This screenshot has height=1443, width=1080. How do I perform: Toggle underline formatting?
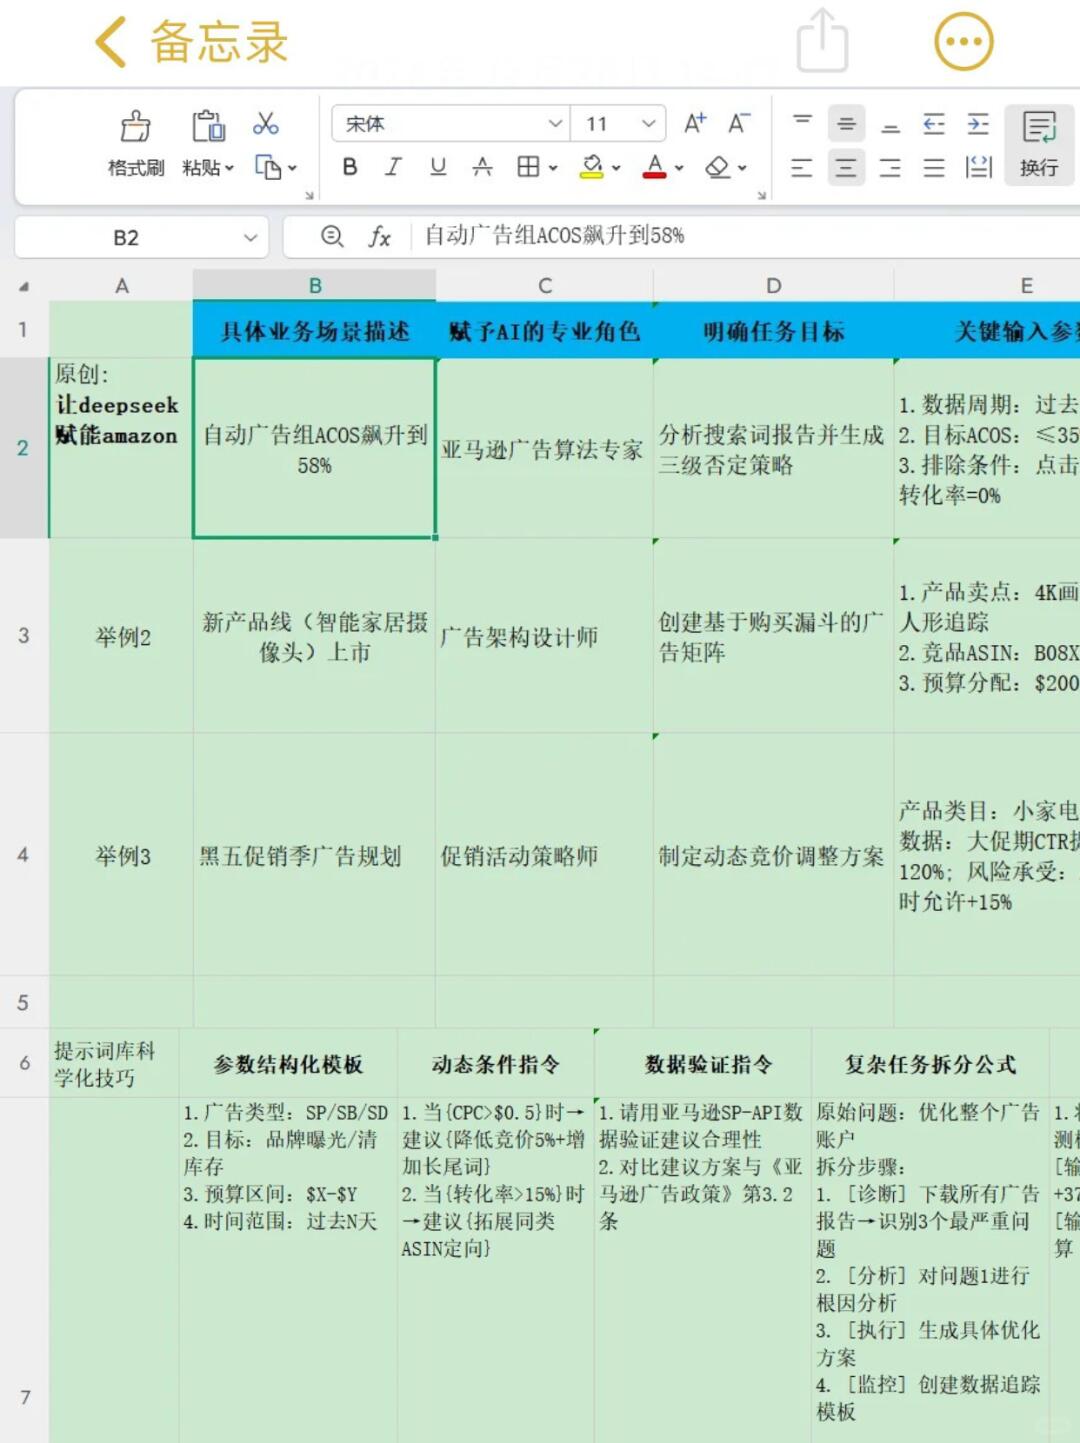[x=438, y=167]
